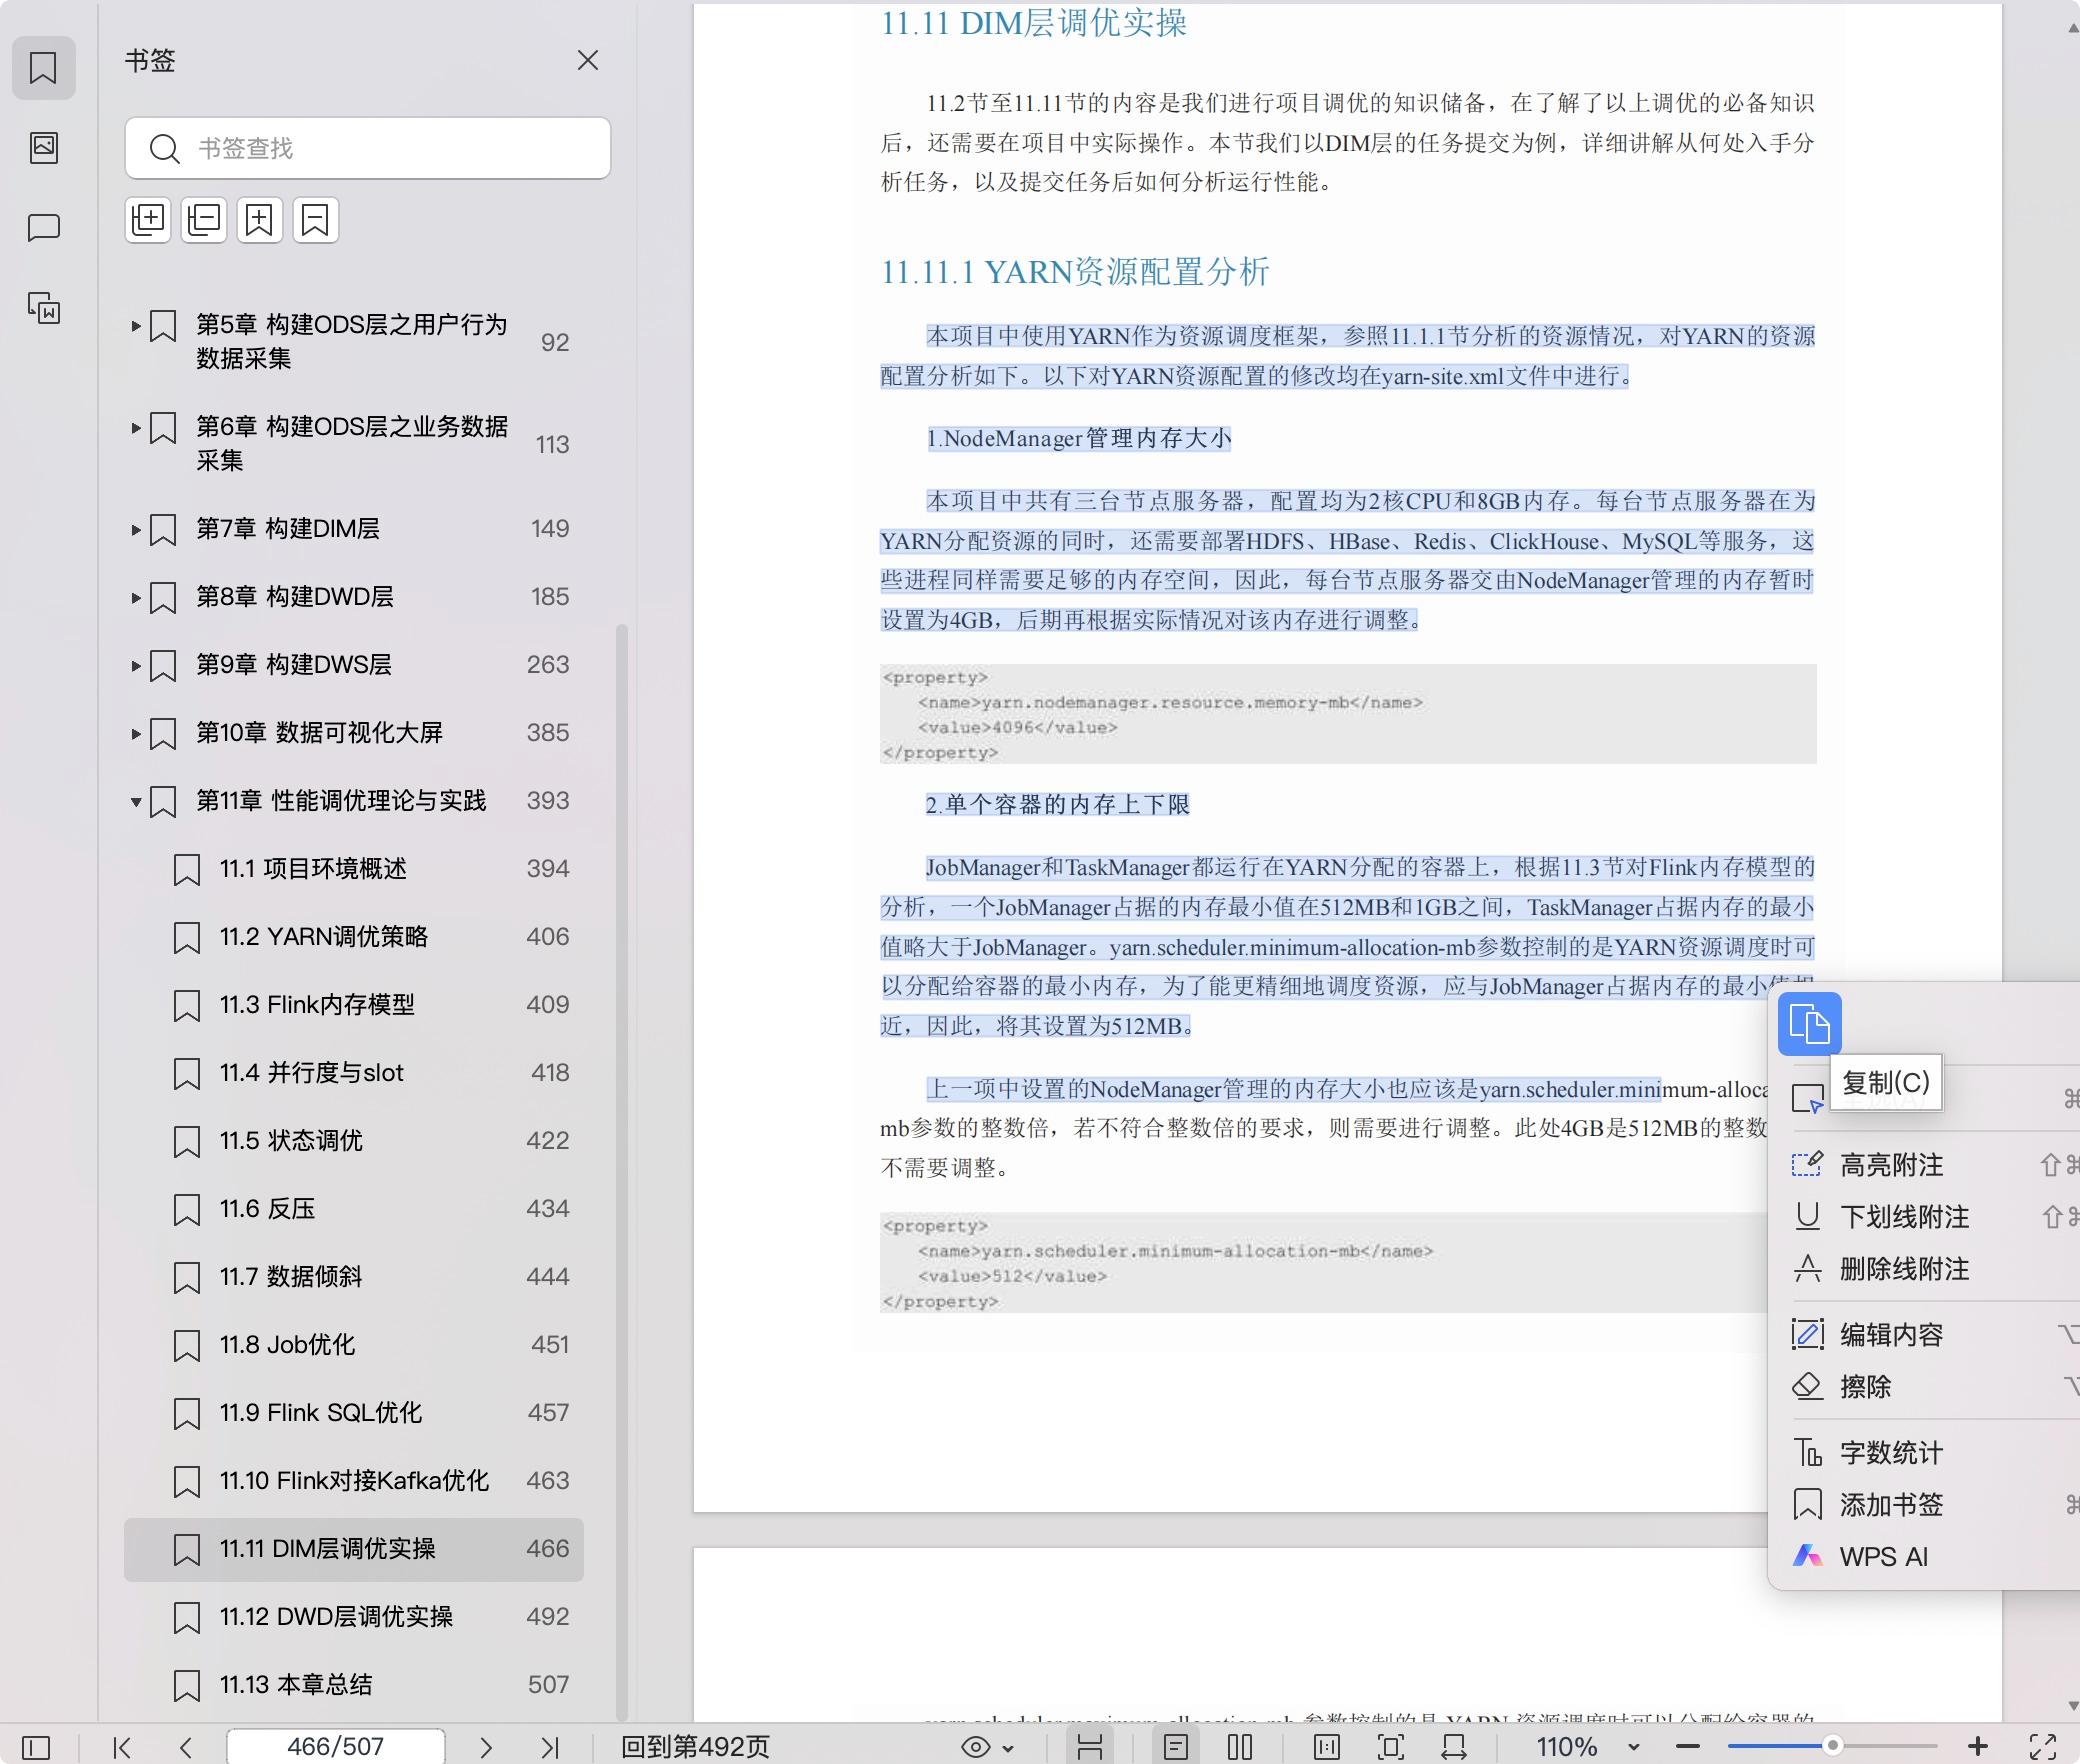Collapse the 第11章 性能调优理论与实践 bookmark

pos(136,801)
